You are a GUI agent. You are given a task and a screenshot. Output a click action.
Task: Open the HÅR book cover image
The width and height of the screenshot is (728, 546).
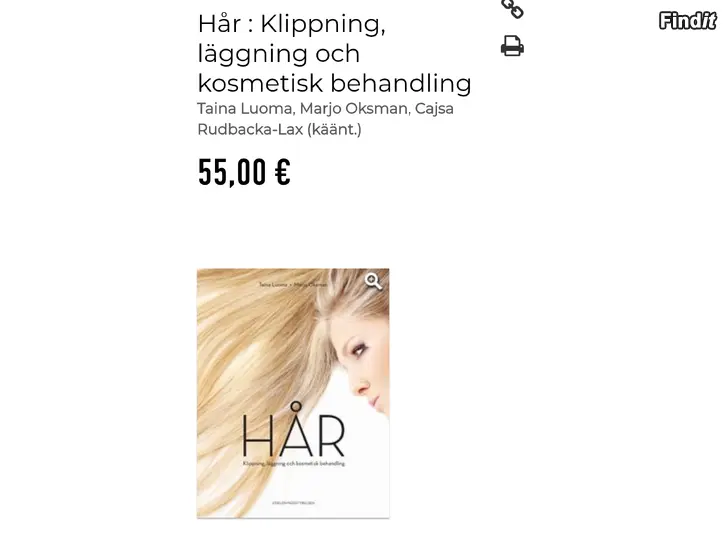(293, 393)
